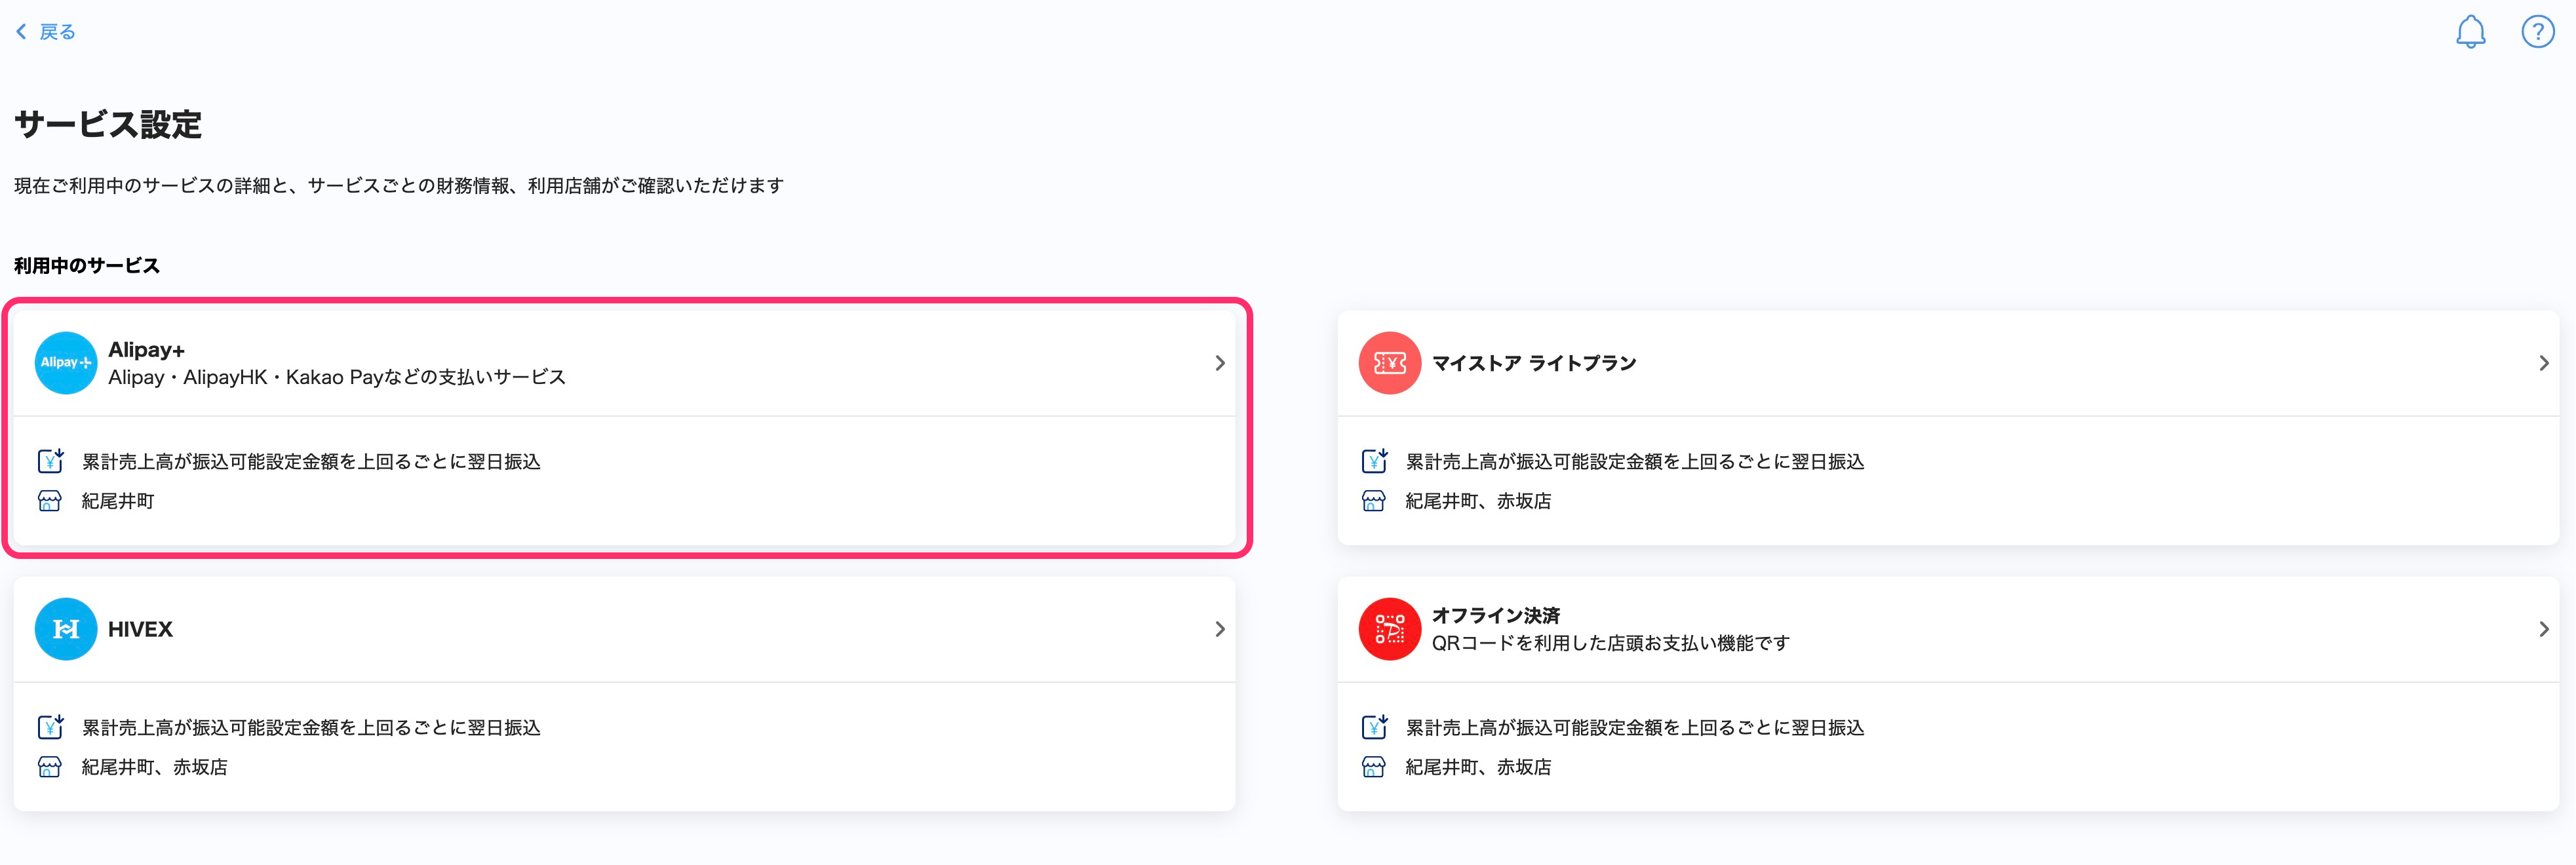Click the オフライン決済 QR code icon
2576x865 pixels.
(1389, 629)
